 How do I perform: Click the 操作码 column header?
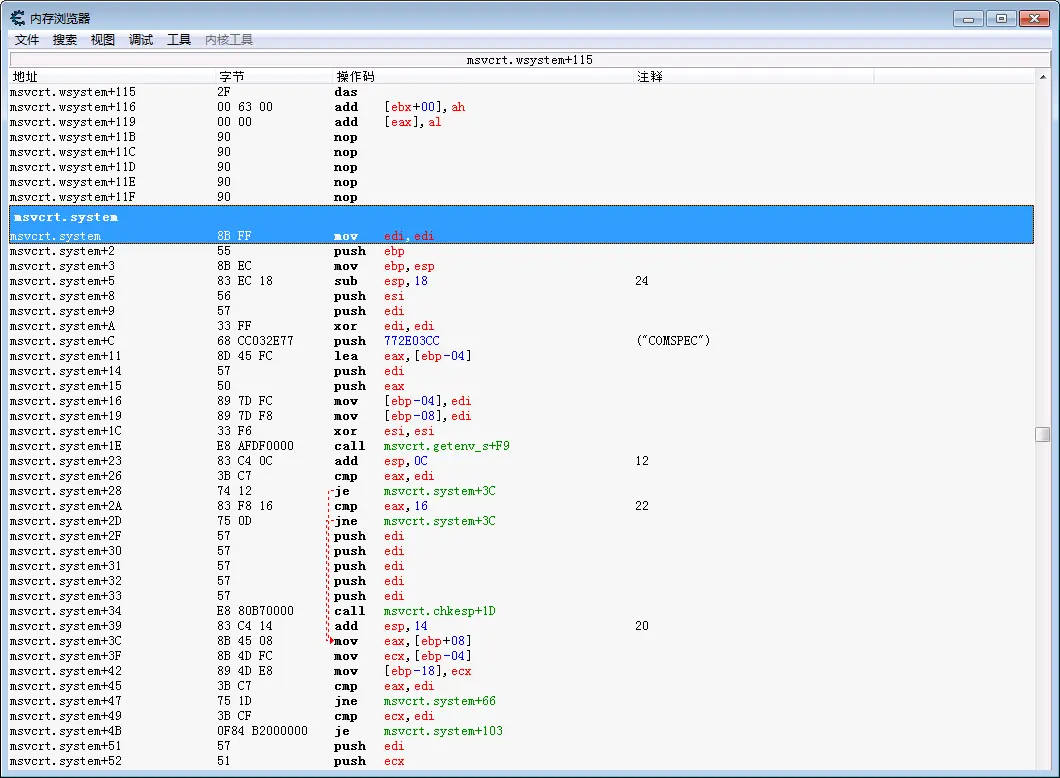483,76
